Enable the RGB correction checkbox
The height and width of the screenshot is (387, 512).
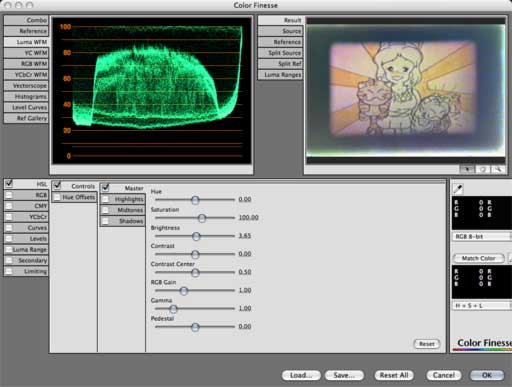coord(9,195)
